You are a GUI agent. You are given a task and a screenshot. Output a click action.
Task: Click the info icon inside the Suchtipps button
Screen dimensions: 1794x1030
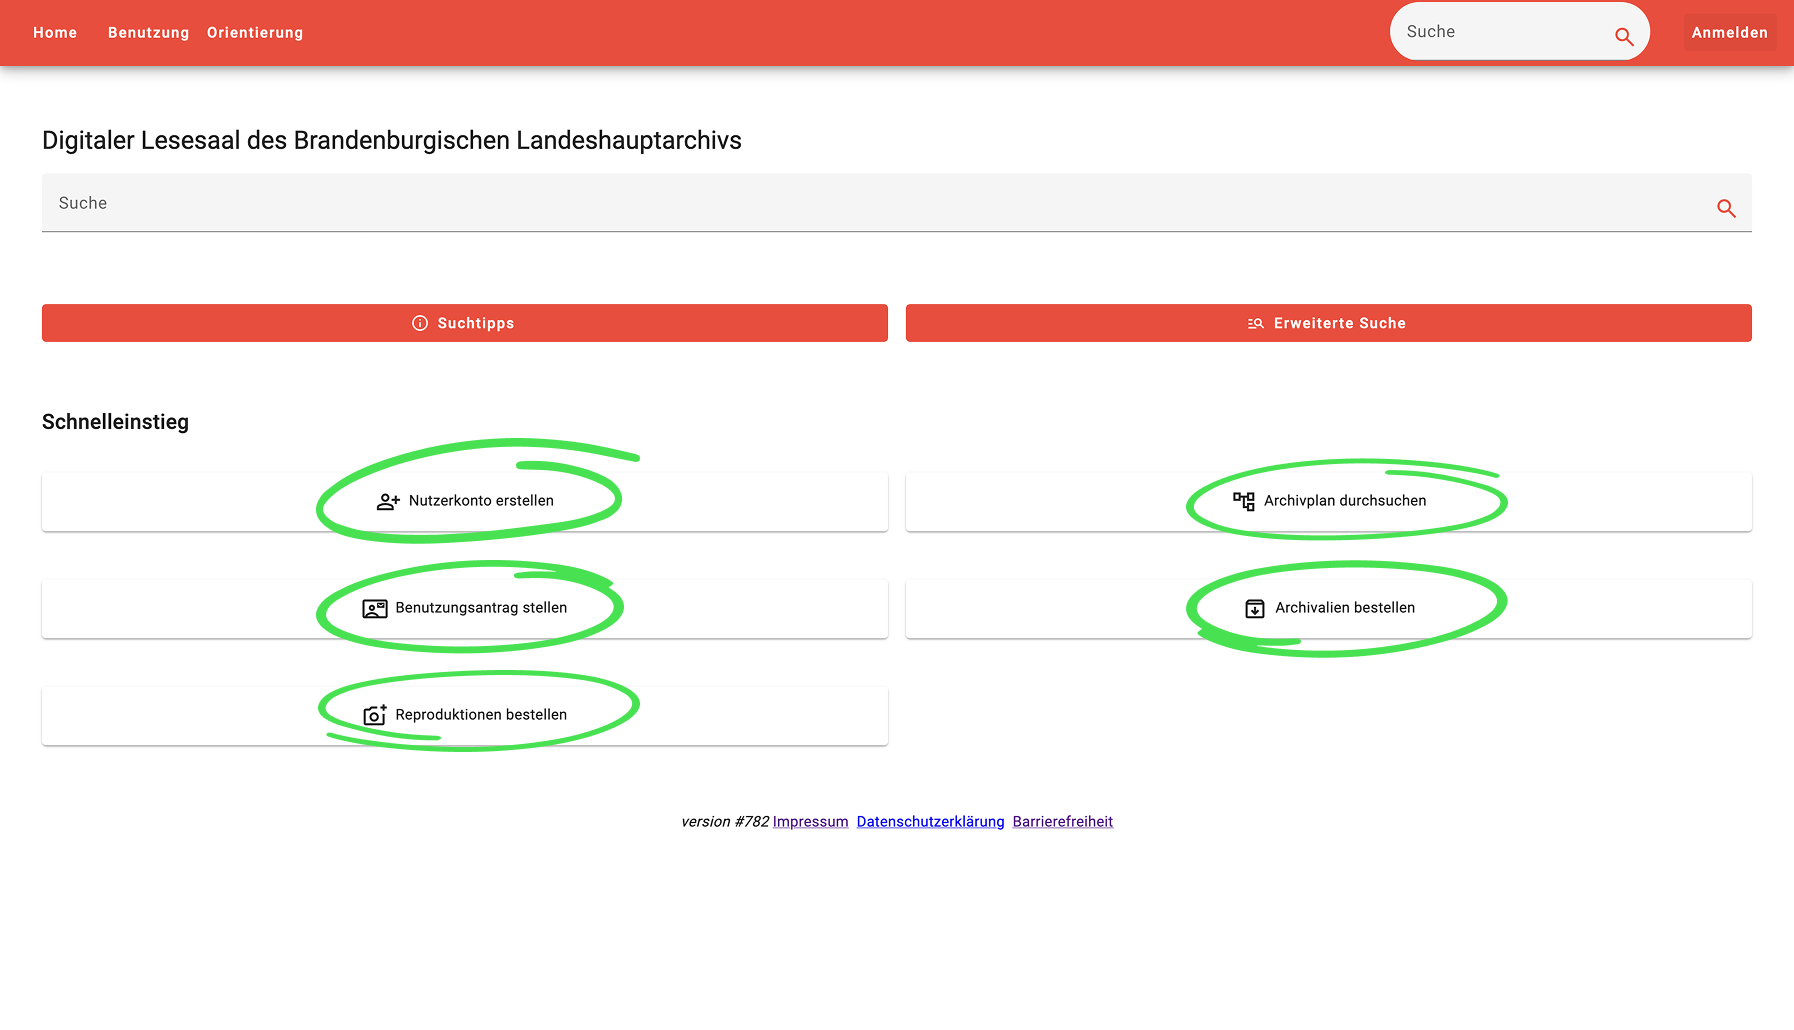click(x=419, y=322)
